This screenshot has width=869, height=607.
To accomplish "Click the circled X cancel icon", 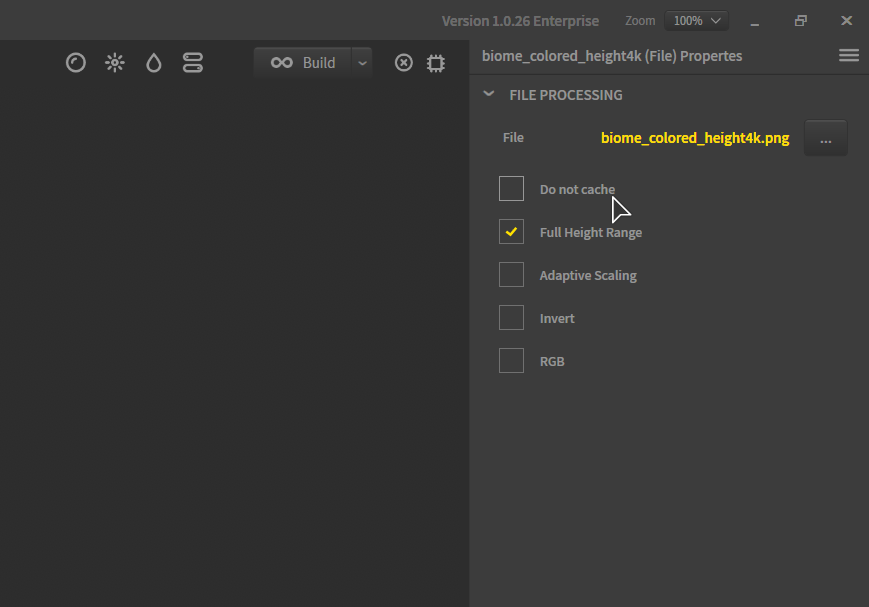I will pyautogui.click(x=404, y=63).
